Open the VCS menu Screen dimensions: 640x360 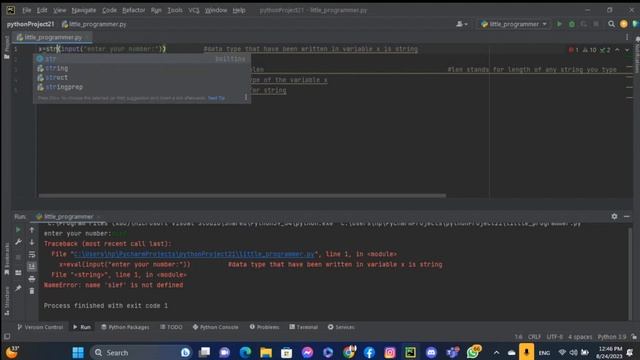pos(193,10)
